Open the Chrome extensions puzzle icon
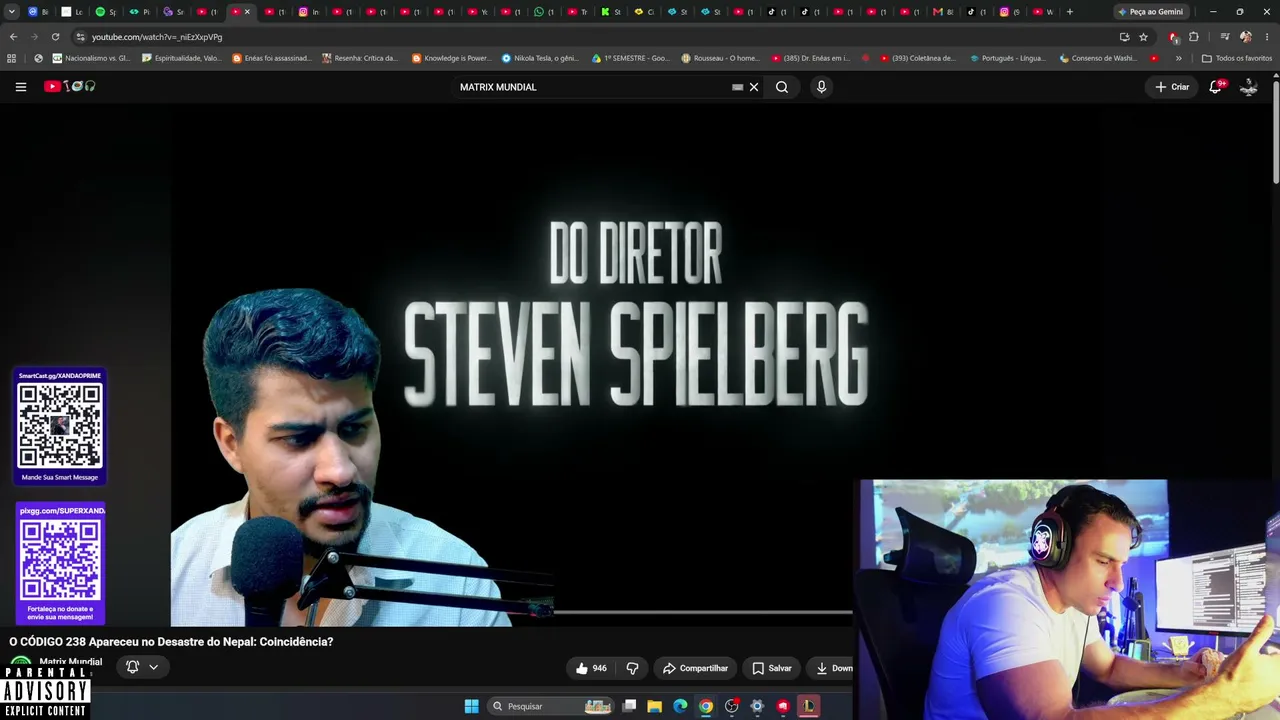 click(x=1193, y=37)
